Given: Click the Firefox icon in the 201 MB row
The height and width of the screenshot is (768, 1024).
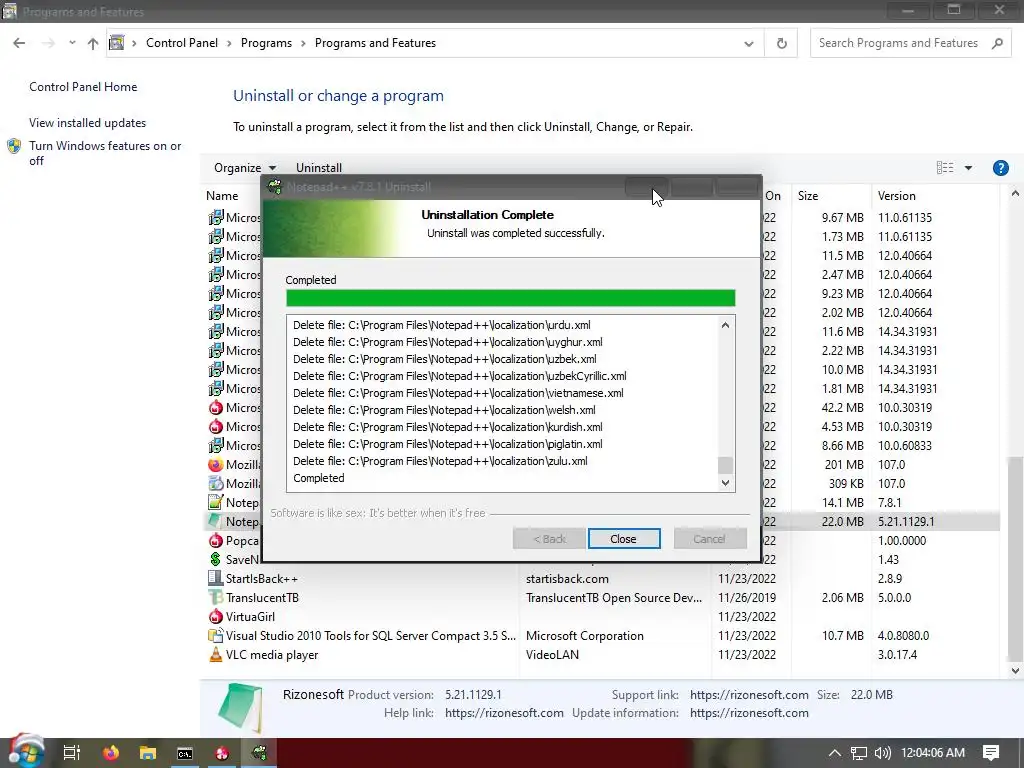Looking at the screenshot, I should [216, 465].
